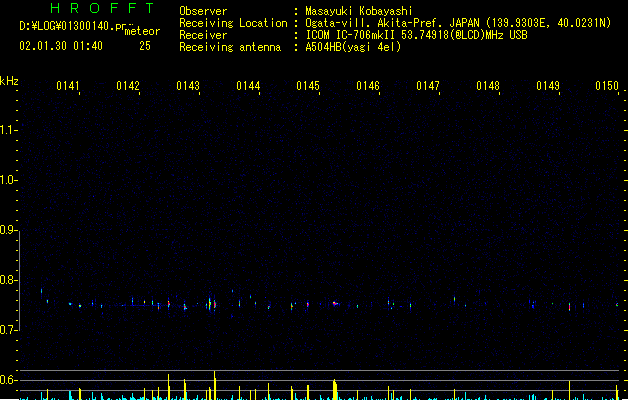Click the HROFFT title text
629x400 pixels.
(x=102, y=8)
